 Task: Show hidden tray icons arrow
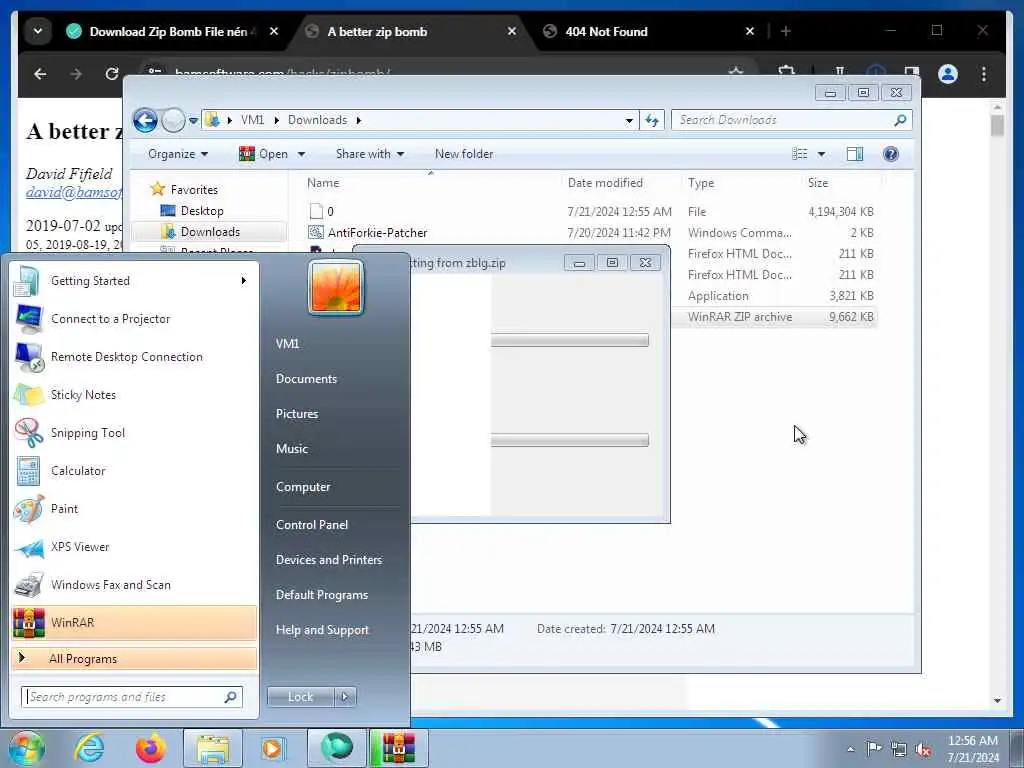click(850, 749)
